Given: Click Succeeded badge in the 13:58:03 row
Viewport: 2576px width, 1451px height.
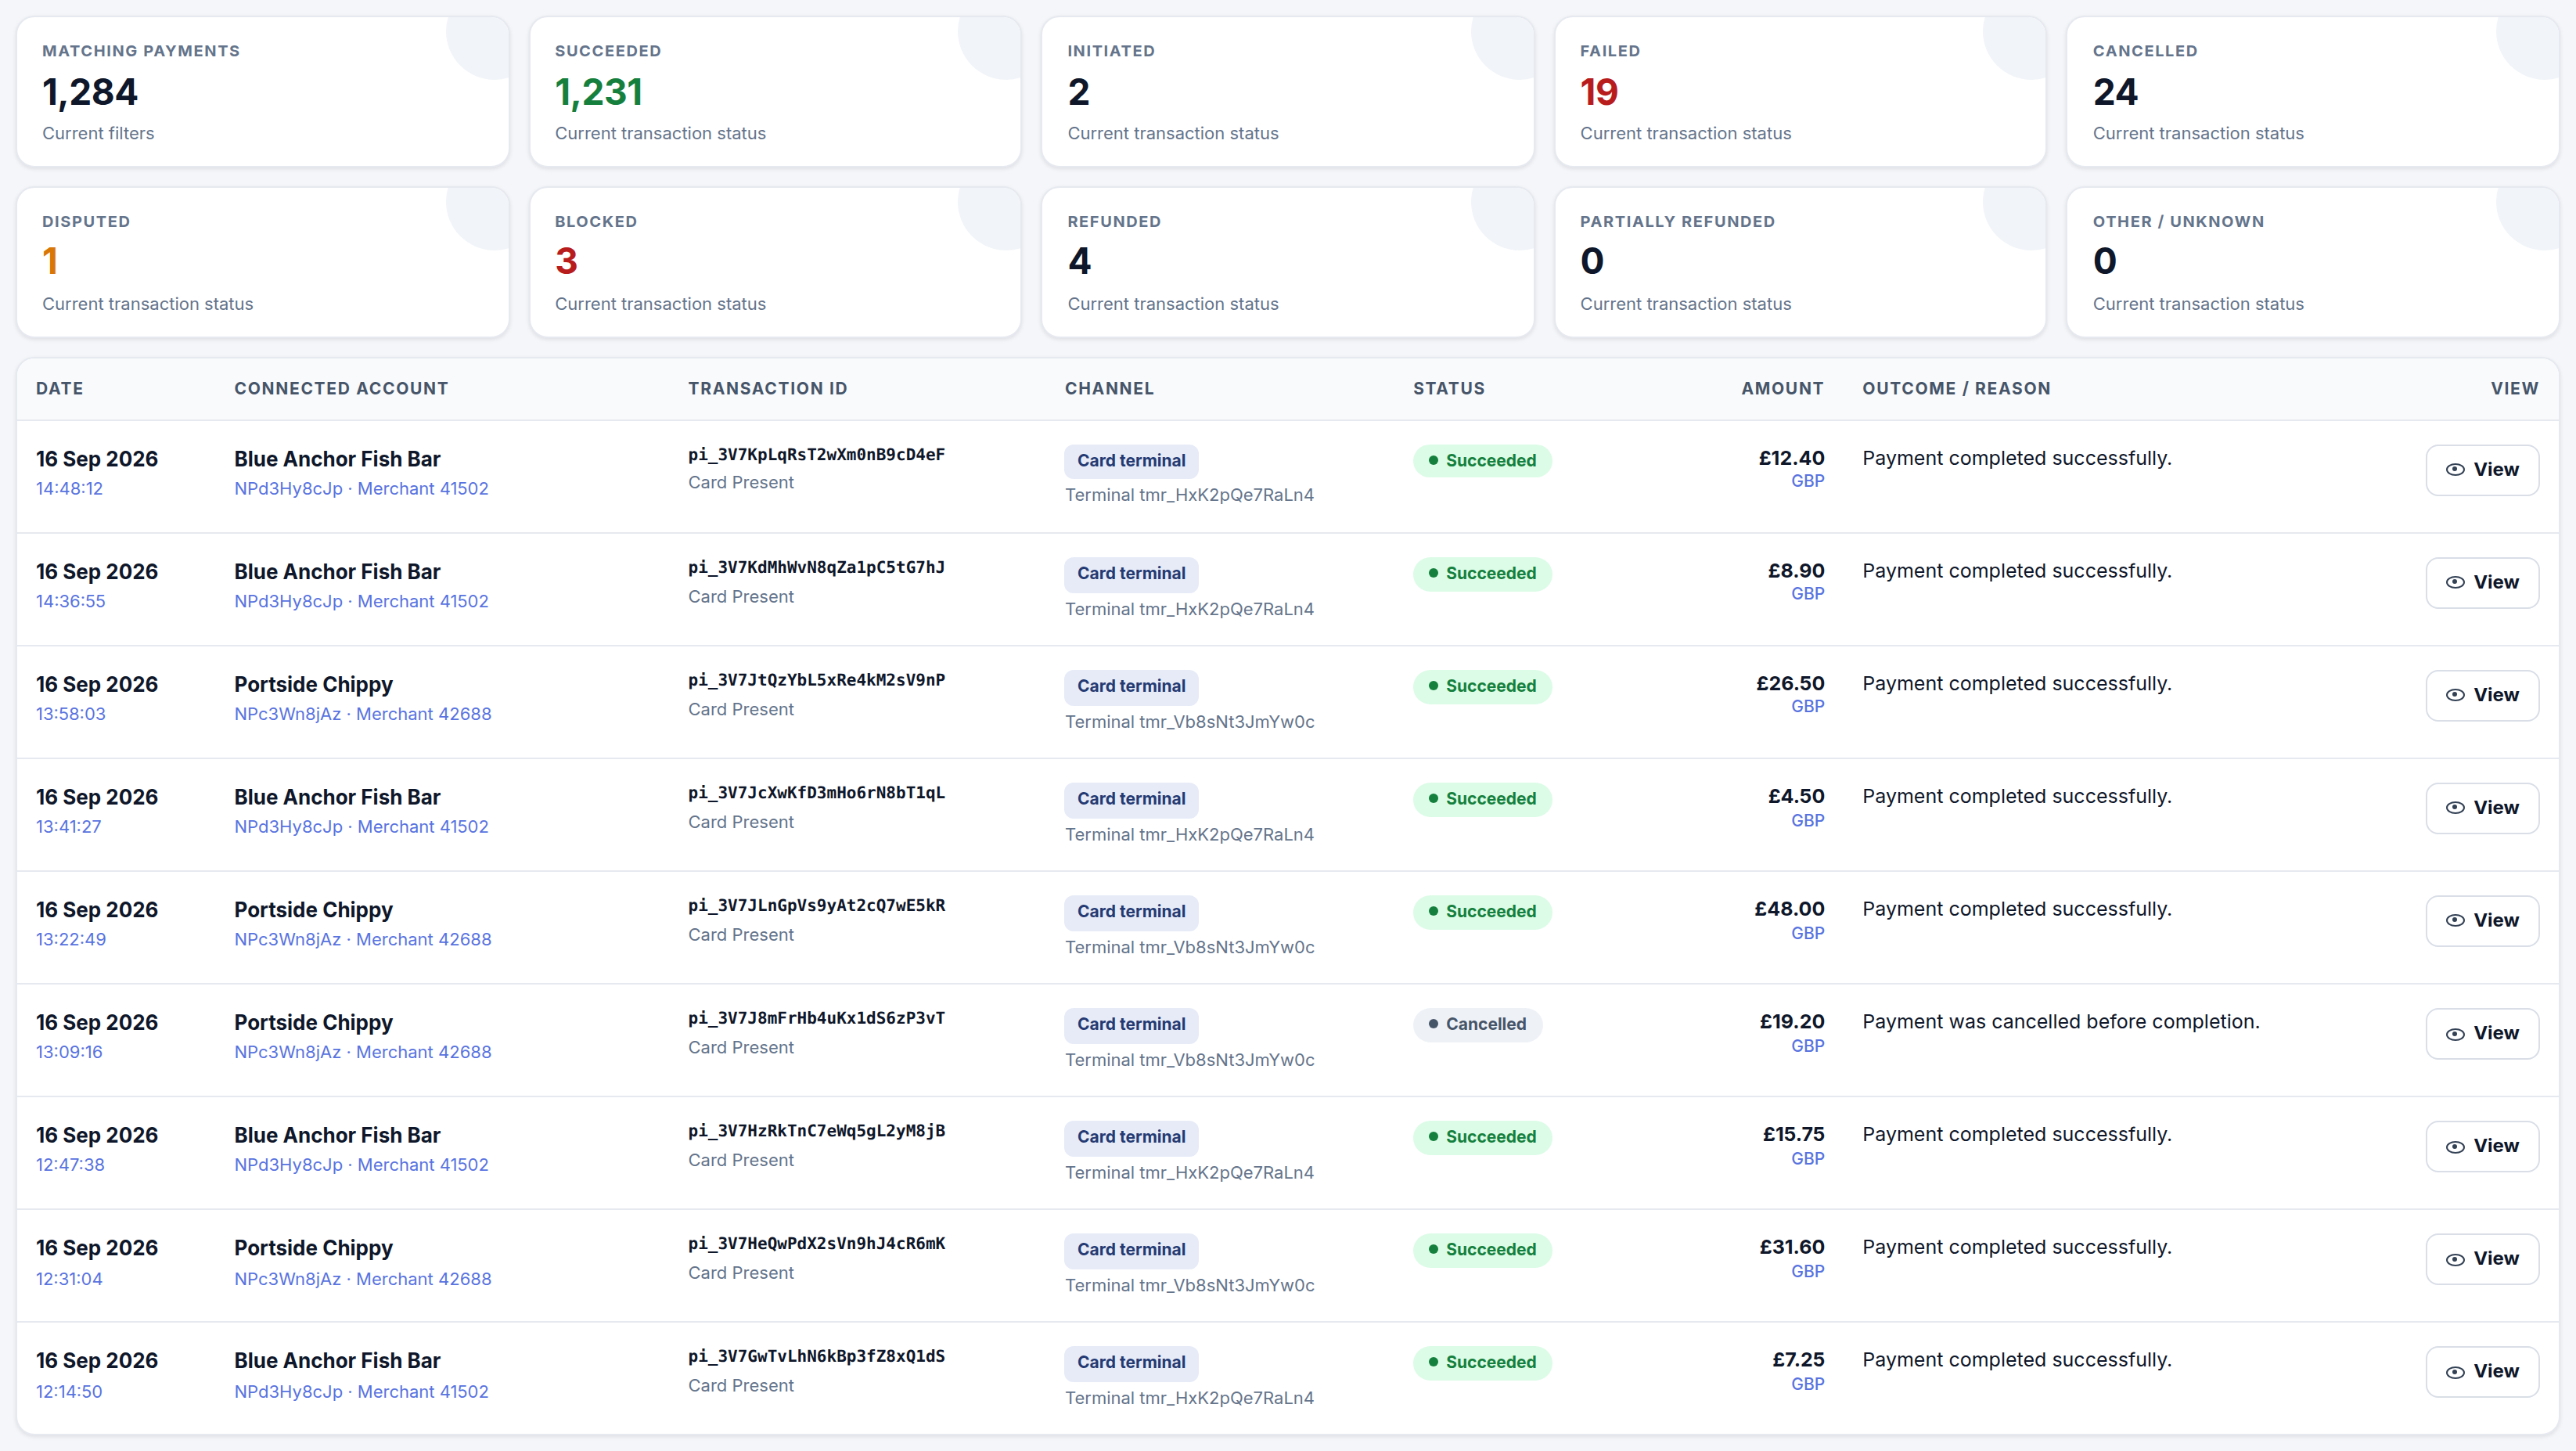Looking at the screenshot, I should (x=1482, y=686).
